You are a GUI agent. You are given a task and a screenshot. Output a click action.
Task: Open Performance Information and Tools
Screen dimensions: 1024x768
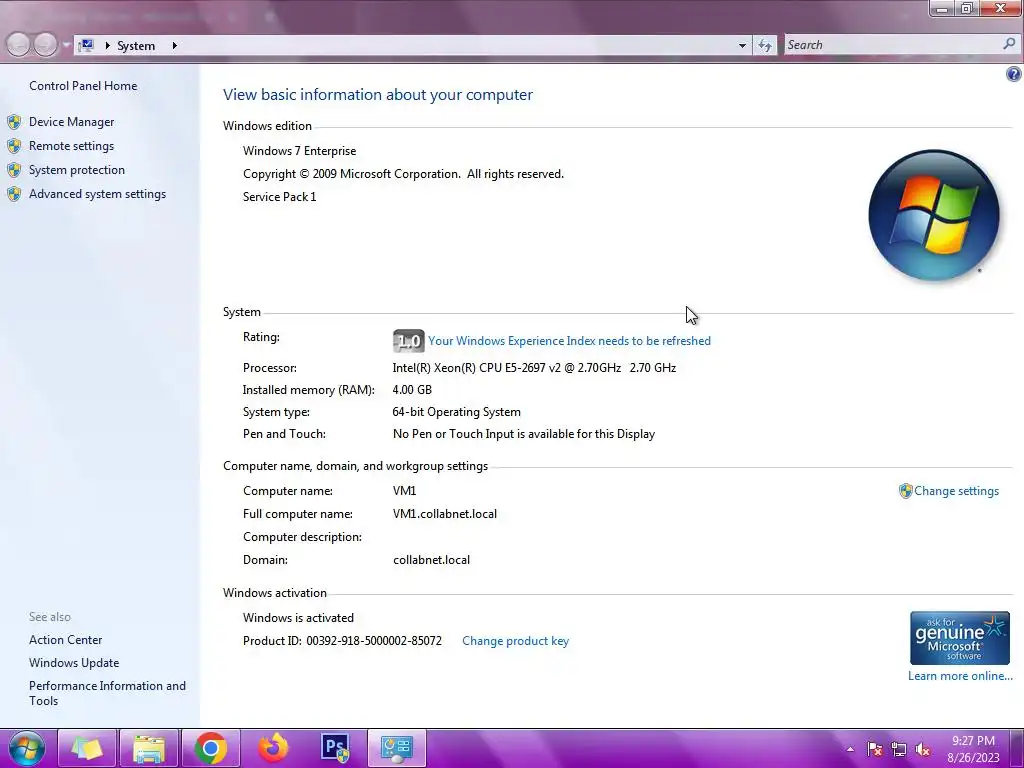click(107, 693)
